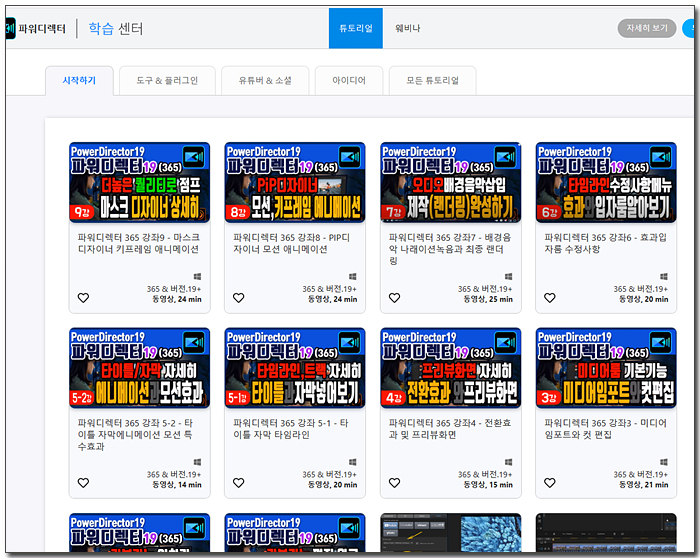The width and height of the screenshot is (700, 558).
Task: Select the 튜토리얼 top tab
Action: coord(356,28)
